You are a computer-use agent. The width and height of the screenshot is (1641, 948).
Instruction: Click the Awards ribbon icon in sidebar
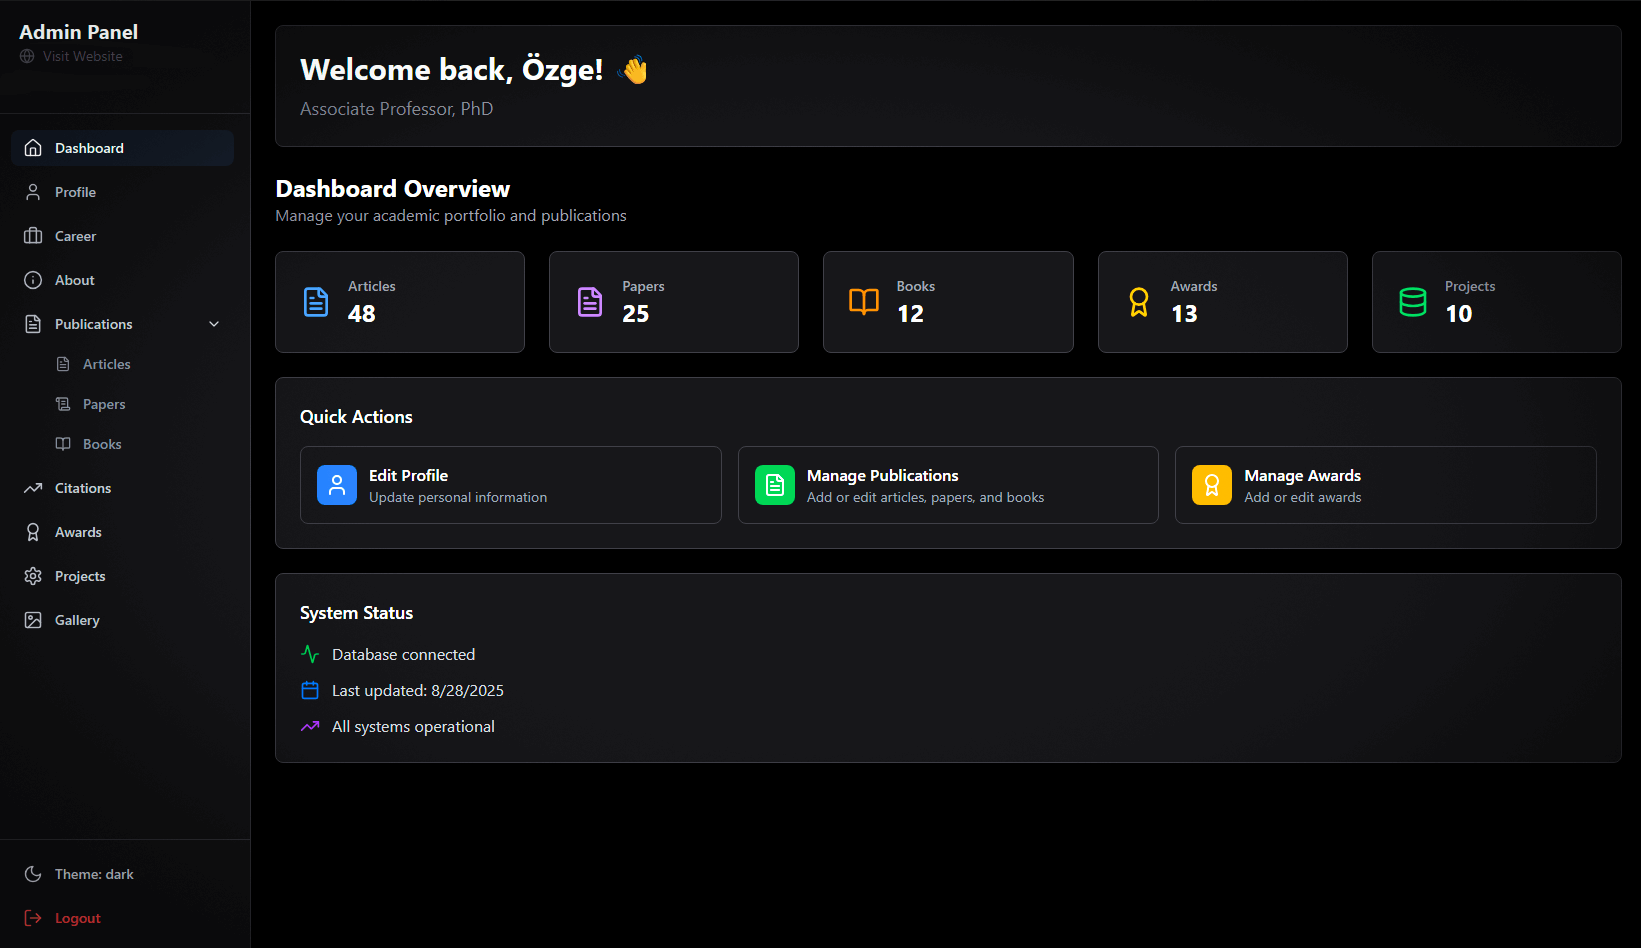click(x=33, y=532)
